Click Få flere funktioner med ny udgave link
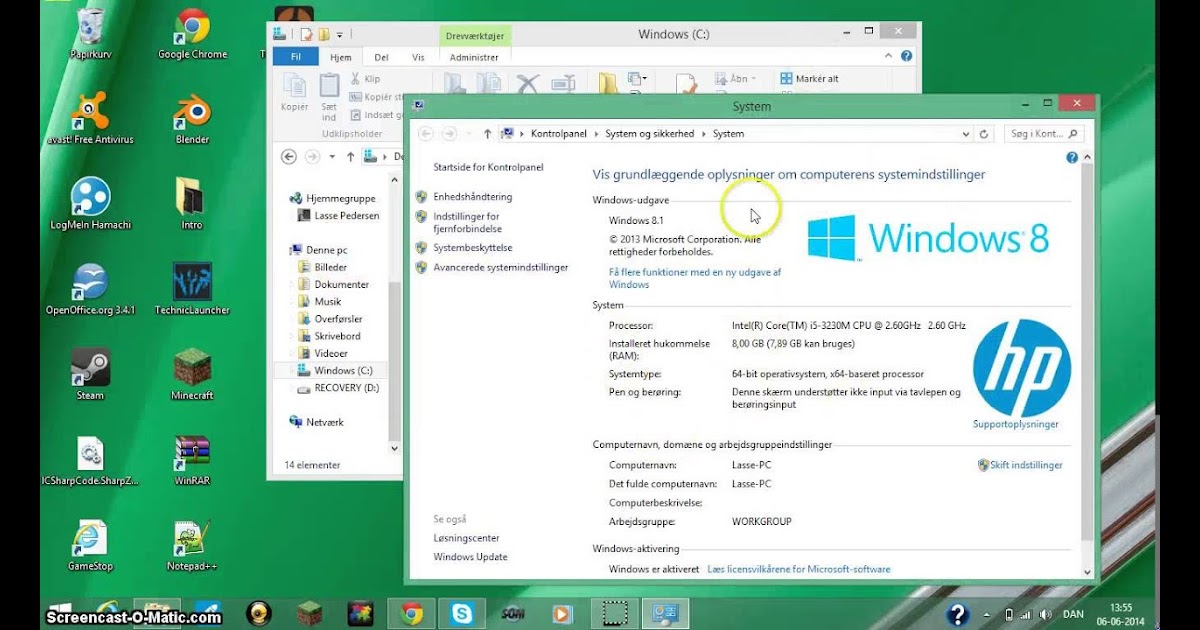Image resolution: width=1200 pixels, height=630 pixels. [695, 278]
